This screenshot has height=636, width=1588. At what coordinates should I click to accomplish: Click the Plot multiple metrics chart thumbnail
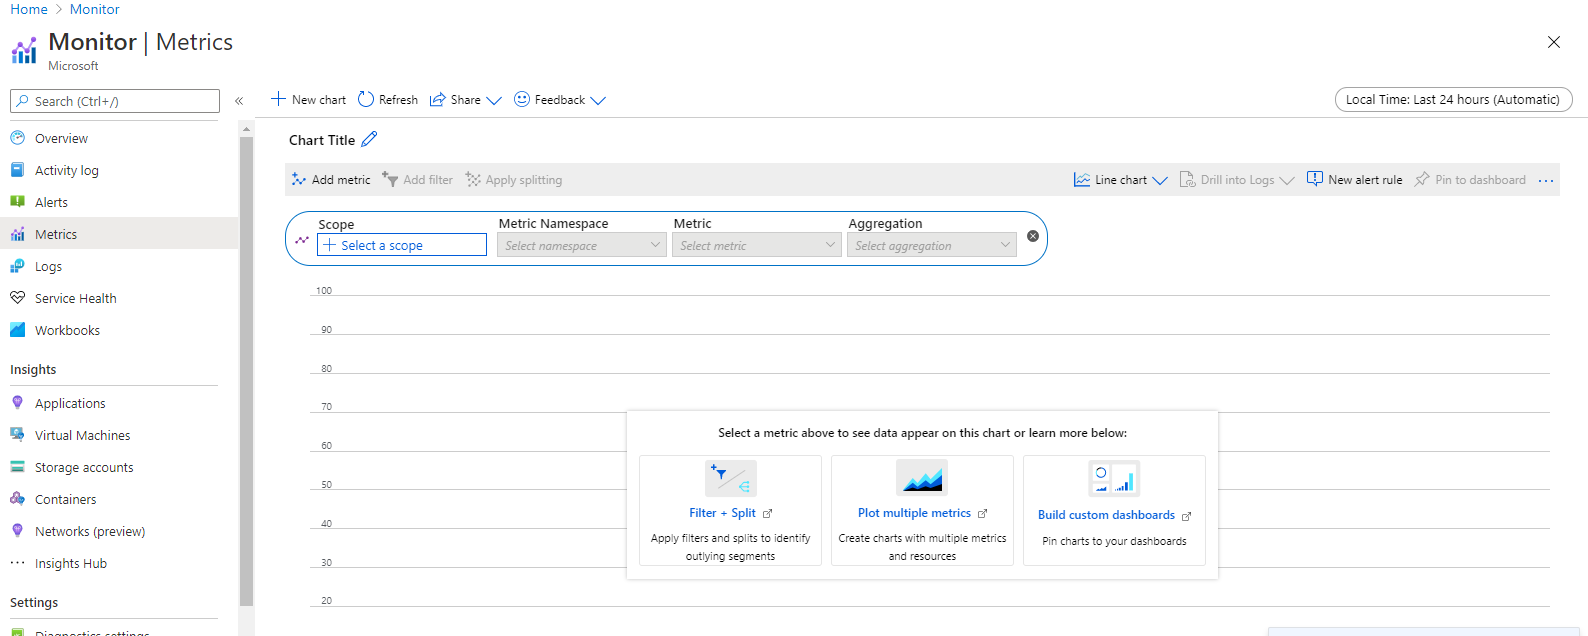922,478
